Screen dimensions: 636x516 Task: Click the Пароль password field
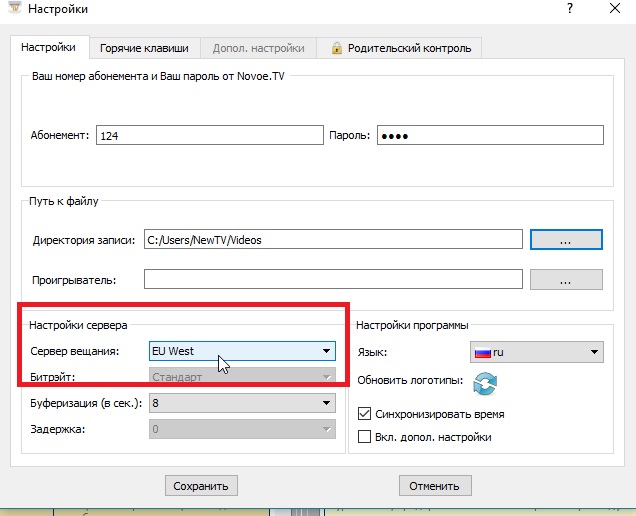490,135
